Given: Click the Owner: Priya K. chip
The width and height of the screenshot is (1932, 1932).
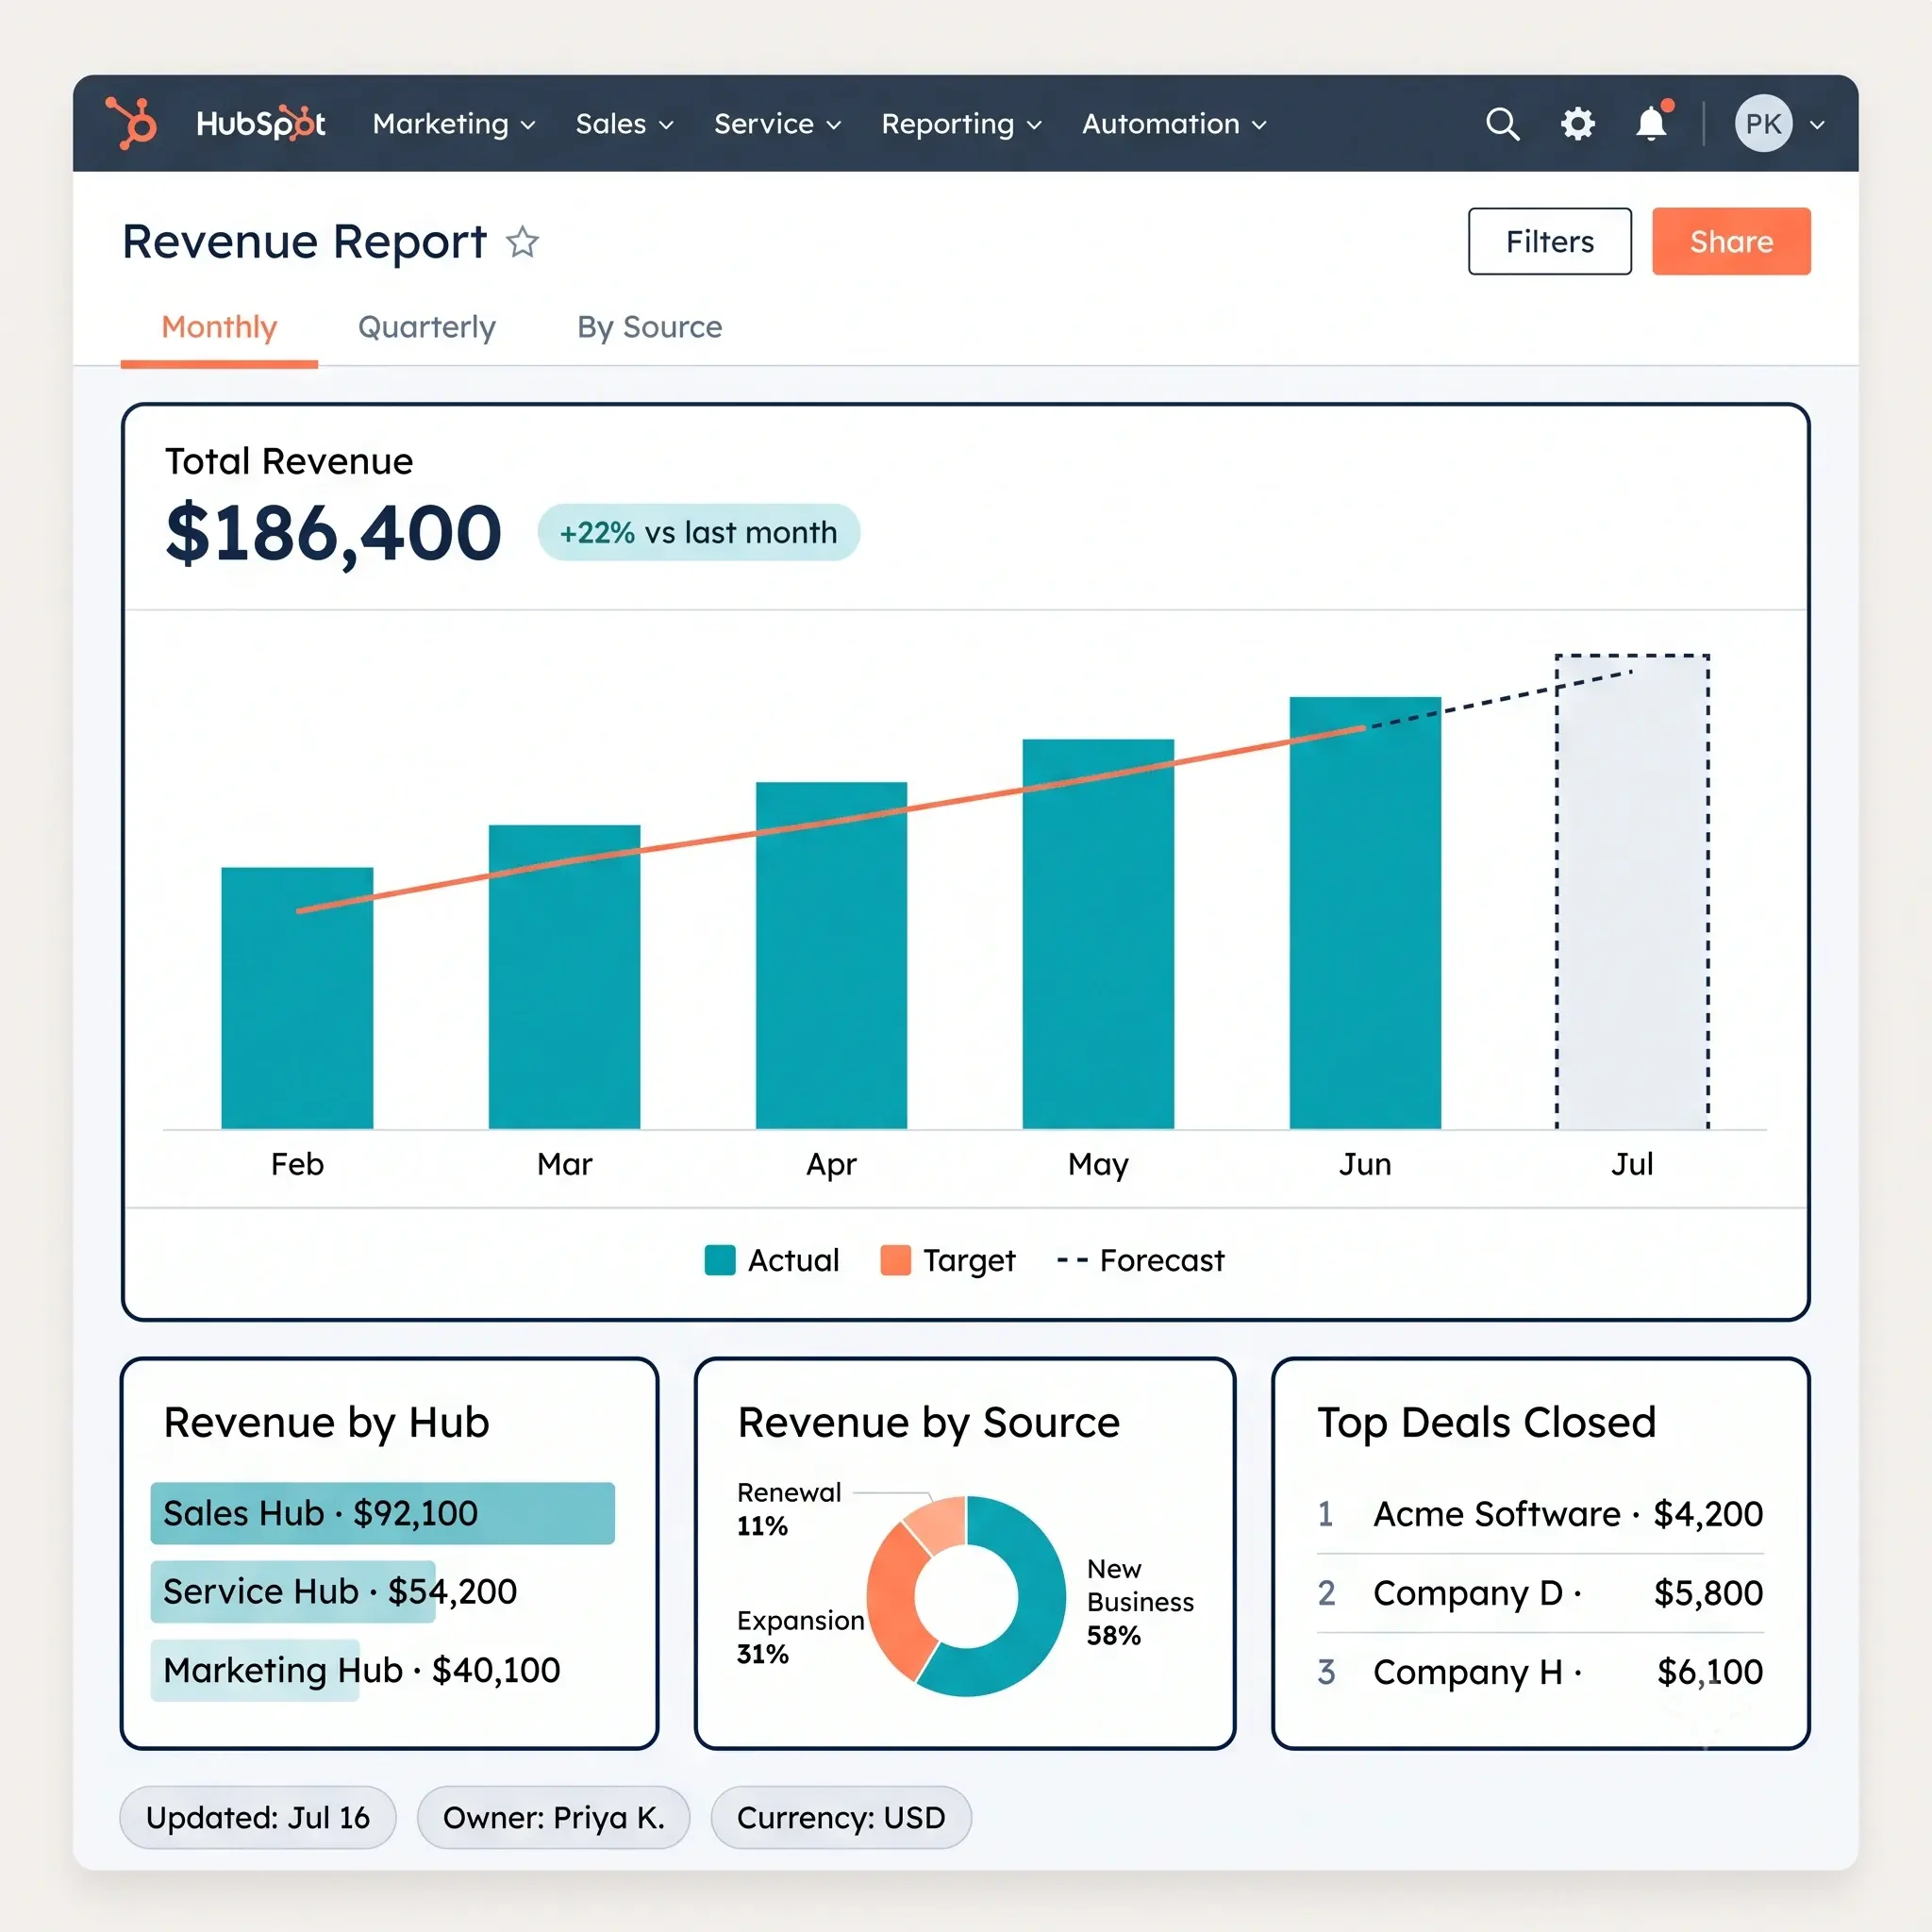Looking at the screenshot, I should point(553,1817).
